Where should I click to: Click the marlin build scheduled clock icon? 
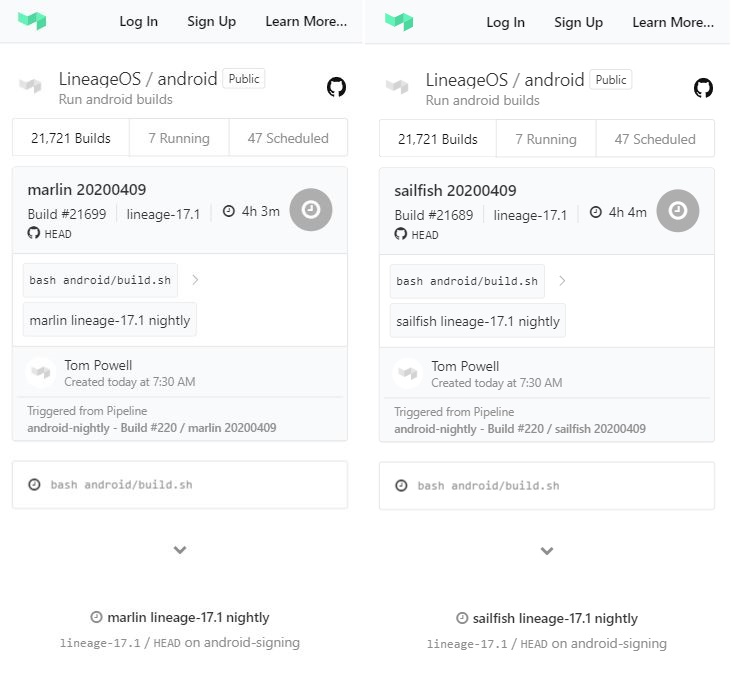pos(311,210)
